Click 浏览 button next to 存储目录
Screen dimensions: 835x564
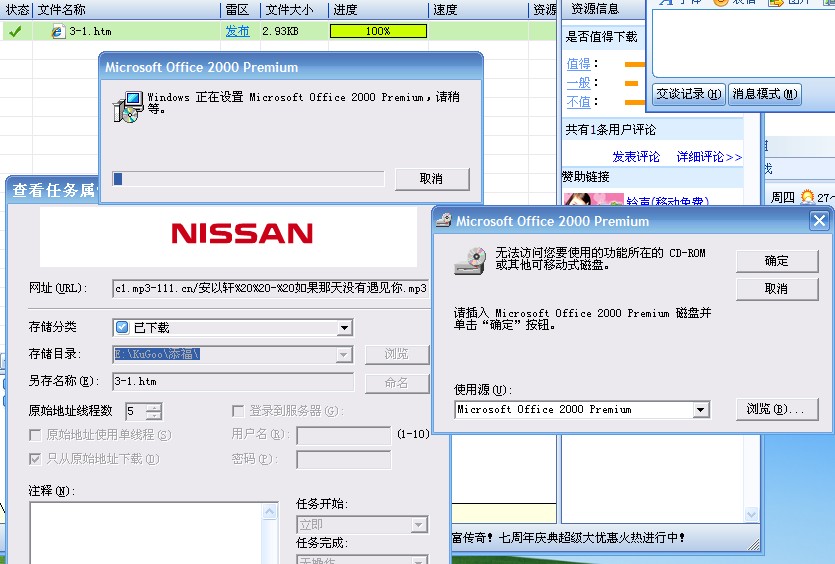tap(397, 354)
